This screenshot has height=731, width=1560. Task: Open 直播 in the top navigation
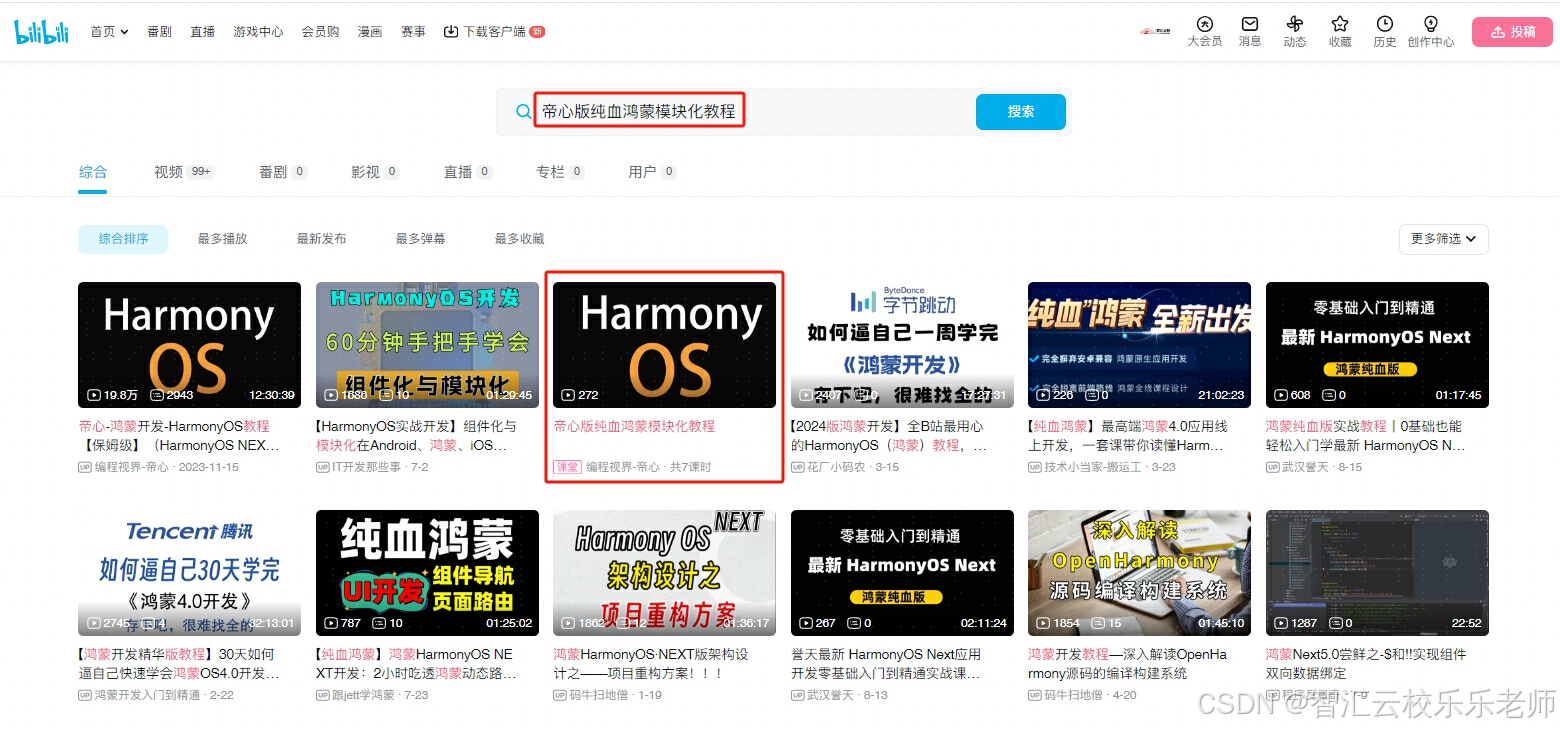pyautogui.click(x=203, y=32)
